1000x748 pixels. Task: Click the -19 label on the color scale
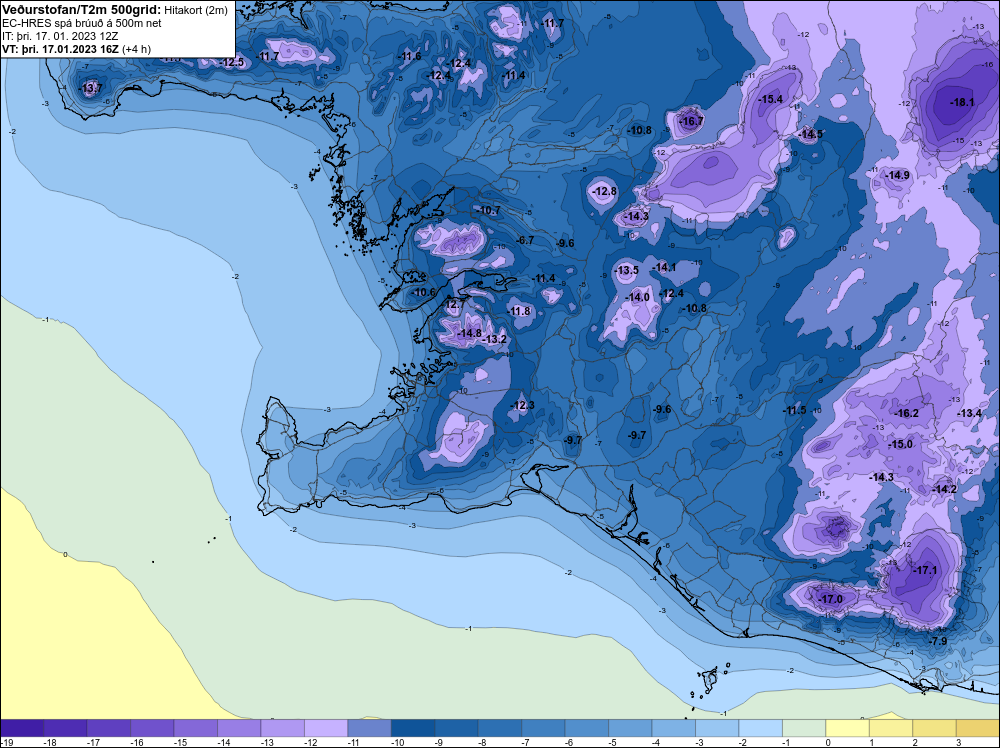tap(6, 743)
